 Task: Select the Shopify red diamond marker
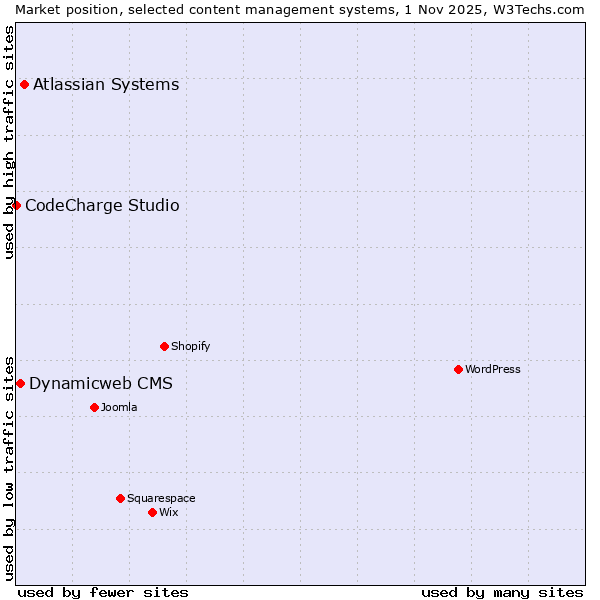point(164,346)
